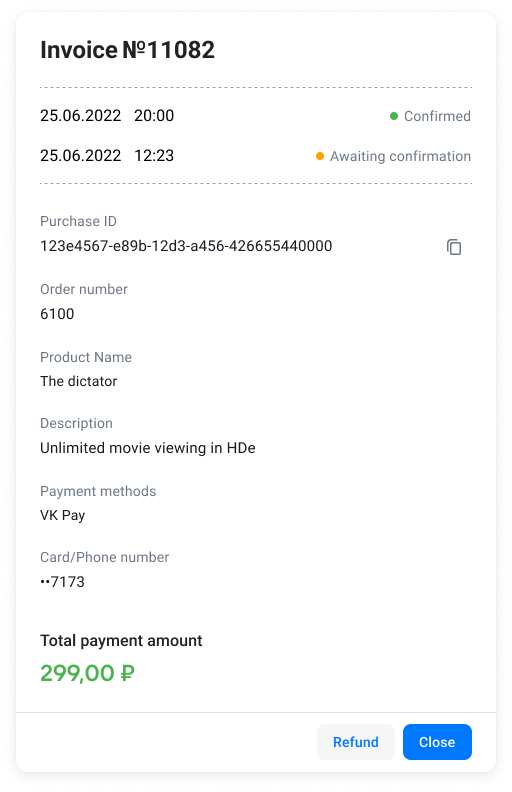The image size is (512, 792).
Task: Click the Refund button
Action: click(x=355, y=742)
